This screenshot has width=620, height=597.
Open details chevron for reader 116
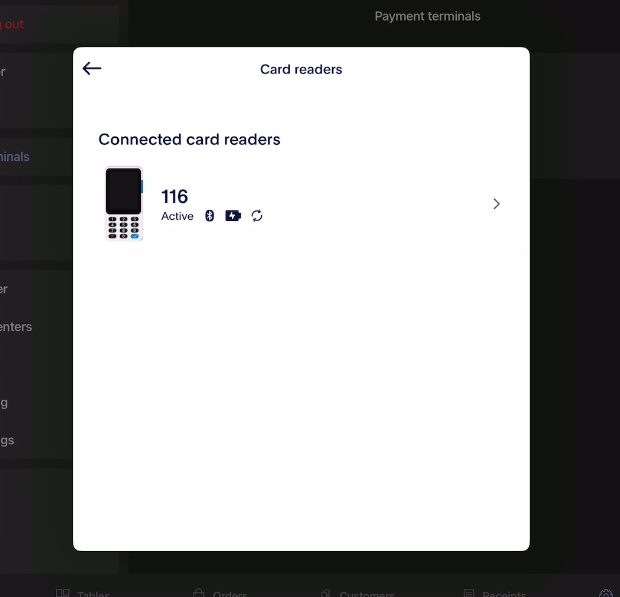coord(496,204)
